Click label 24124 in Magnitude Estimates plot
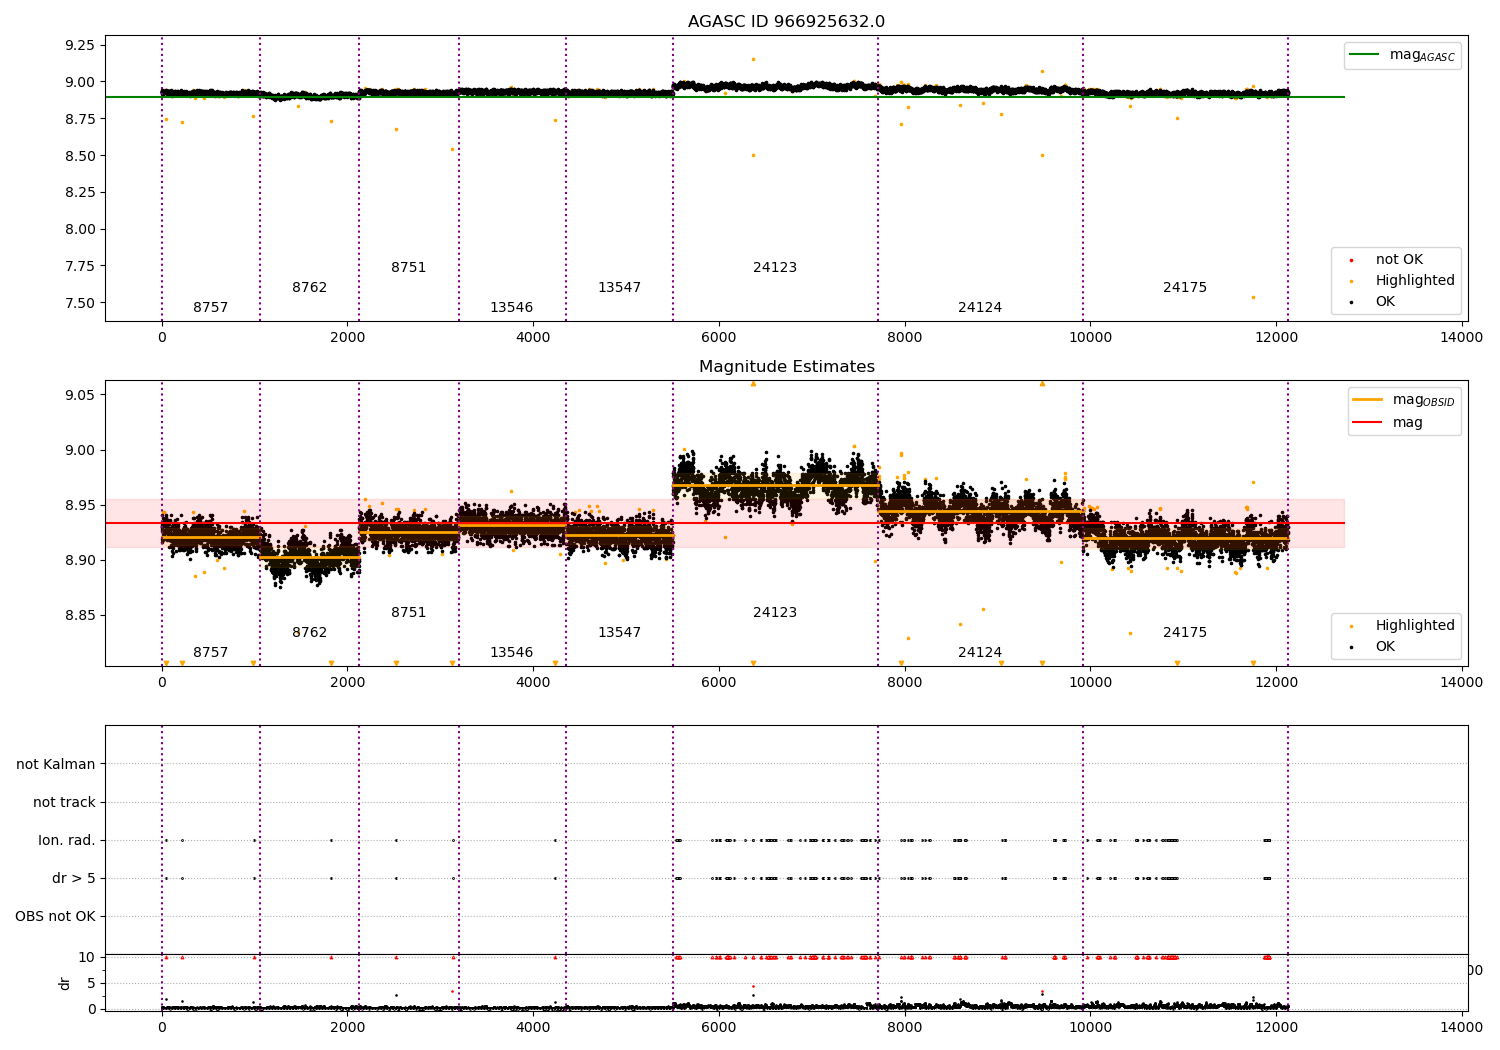The height and width of the screenshot is (1050, 1500). tap(980, 653)
